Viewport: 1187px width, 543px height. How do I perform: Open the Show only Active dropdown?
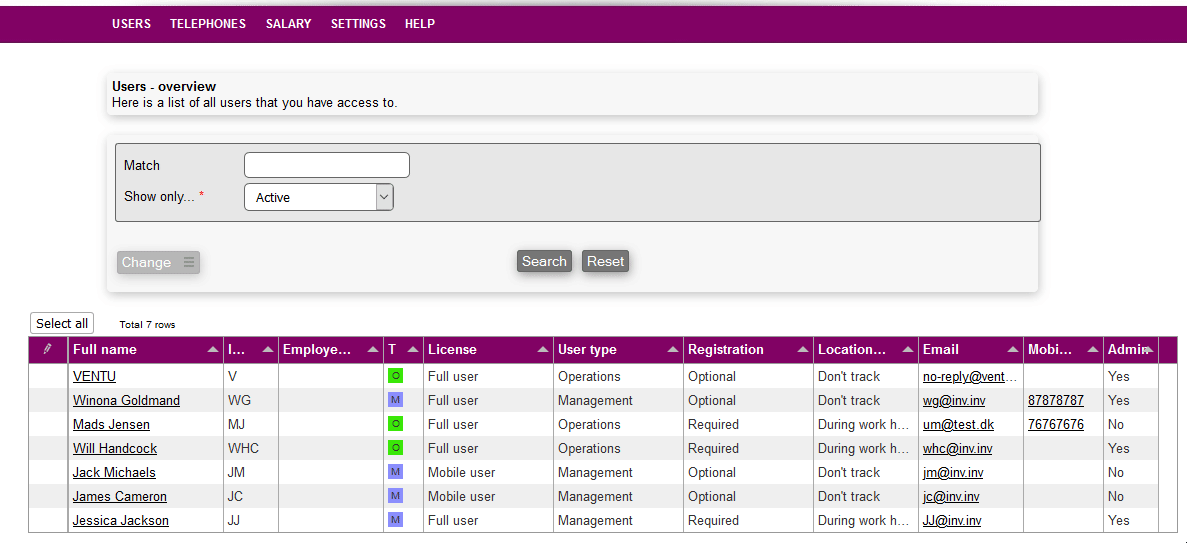point(319,198)
